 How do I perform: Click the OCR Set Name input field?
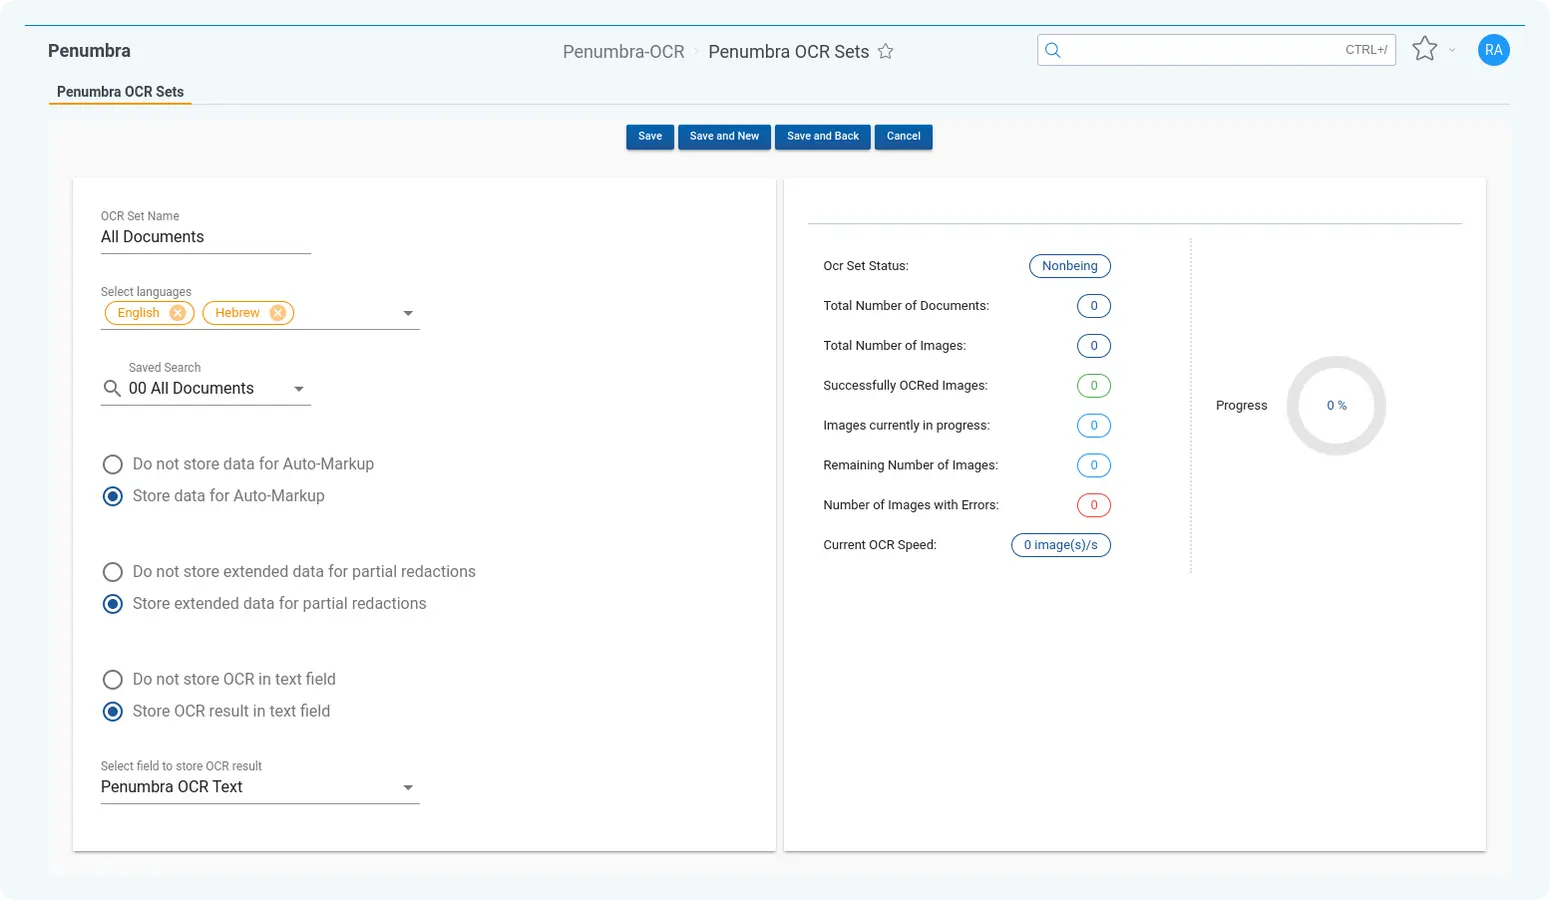205,237
